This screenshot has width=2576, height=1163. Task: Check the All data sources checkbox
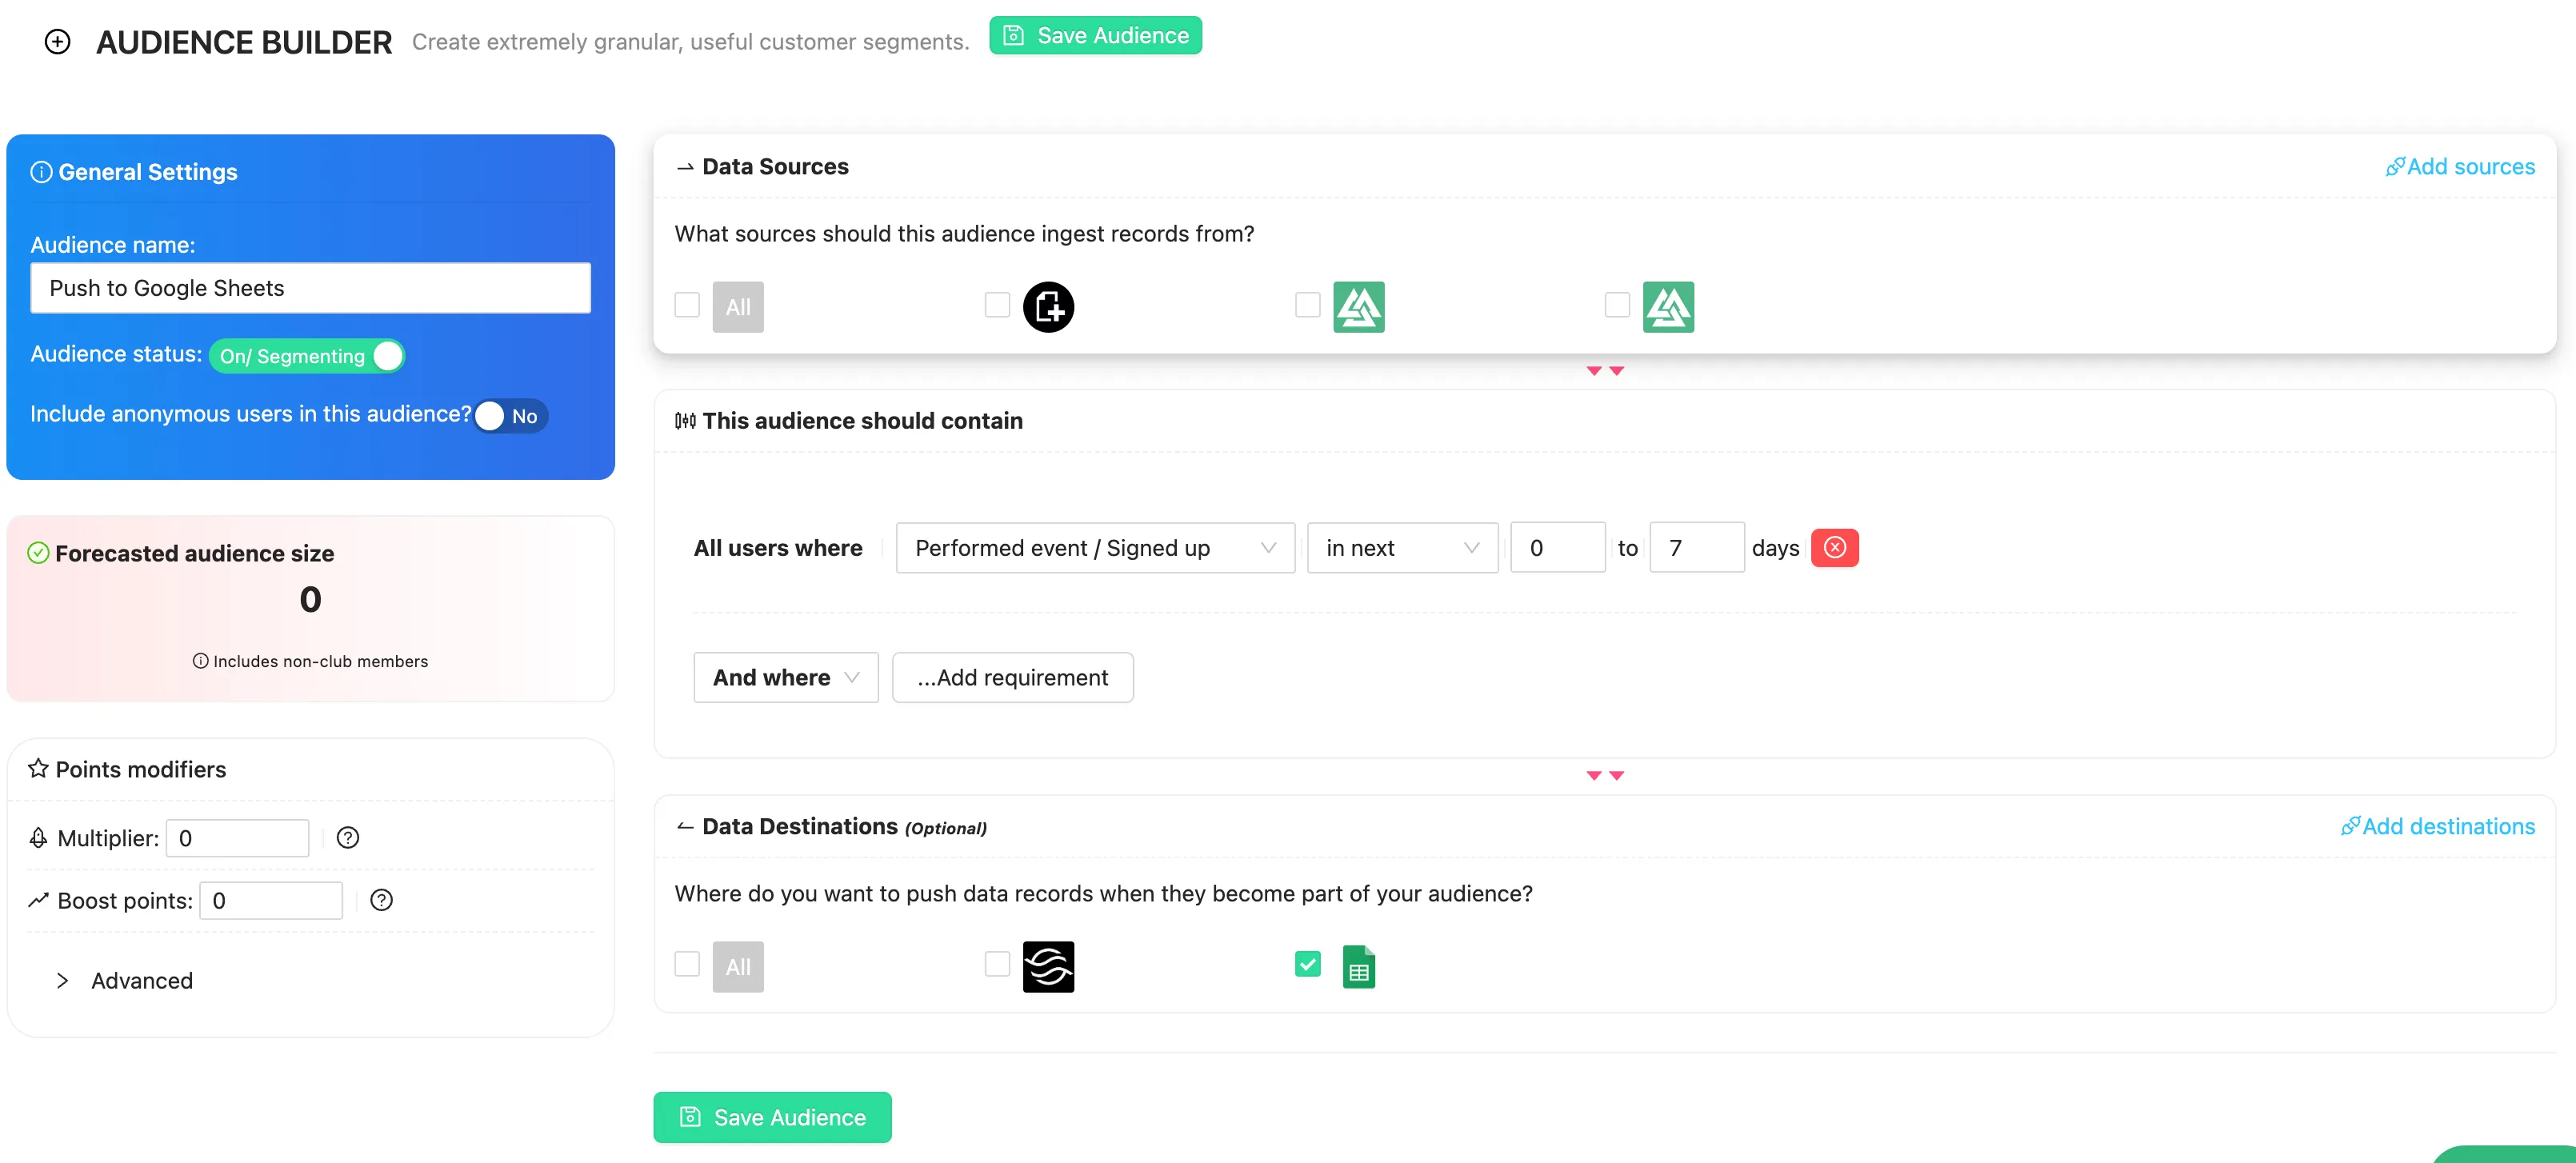pyautogui.click(x=687, y=304)
